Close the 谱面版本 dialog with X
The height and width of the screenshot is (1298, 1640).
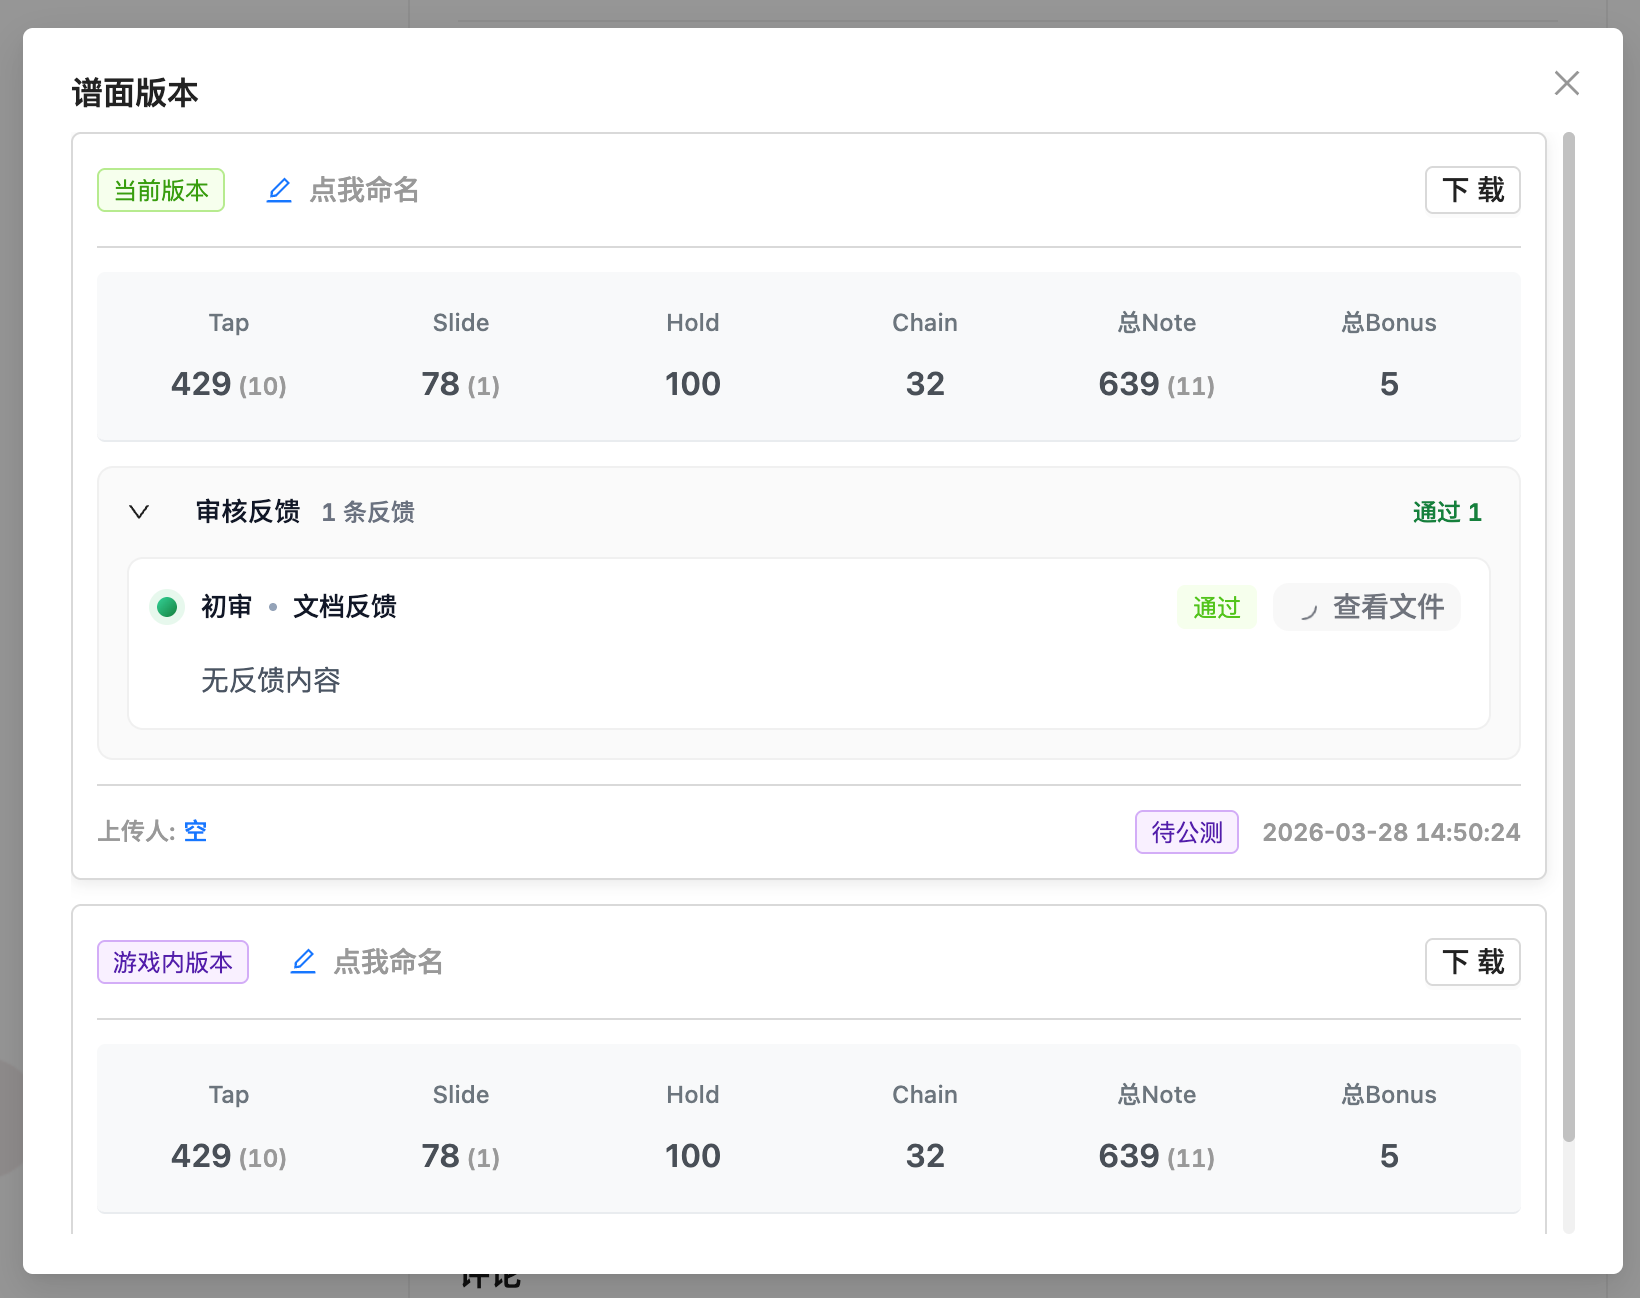pos(1566,83)
